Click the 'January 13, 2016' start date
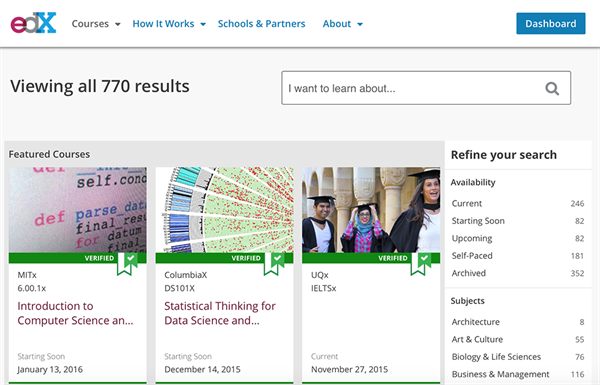 (x=50, y=370)
